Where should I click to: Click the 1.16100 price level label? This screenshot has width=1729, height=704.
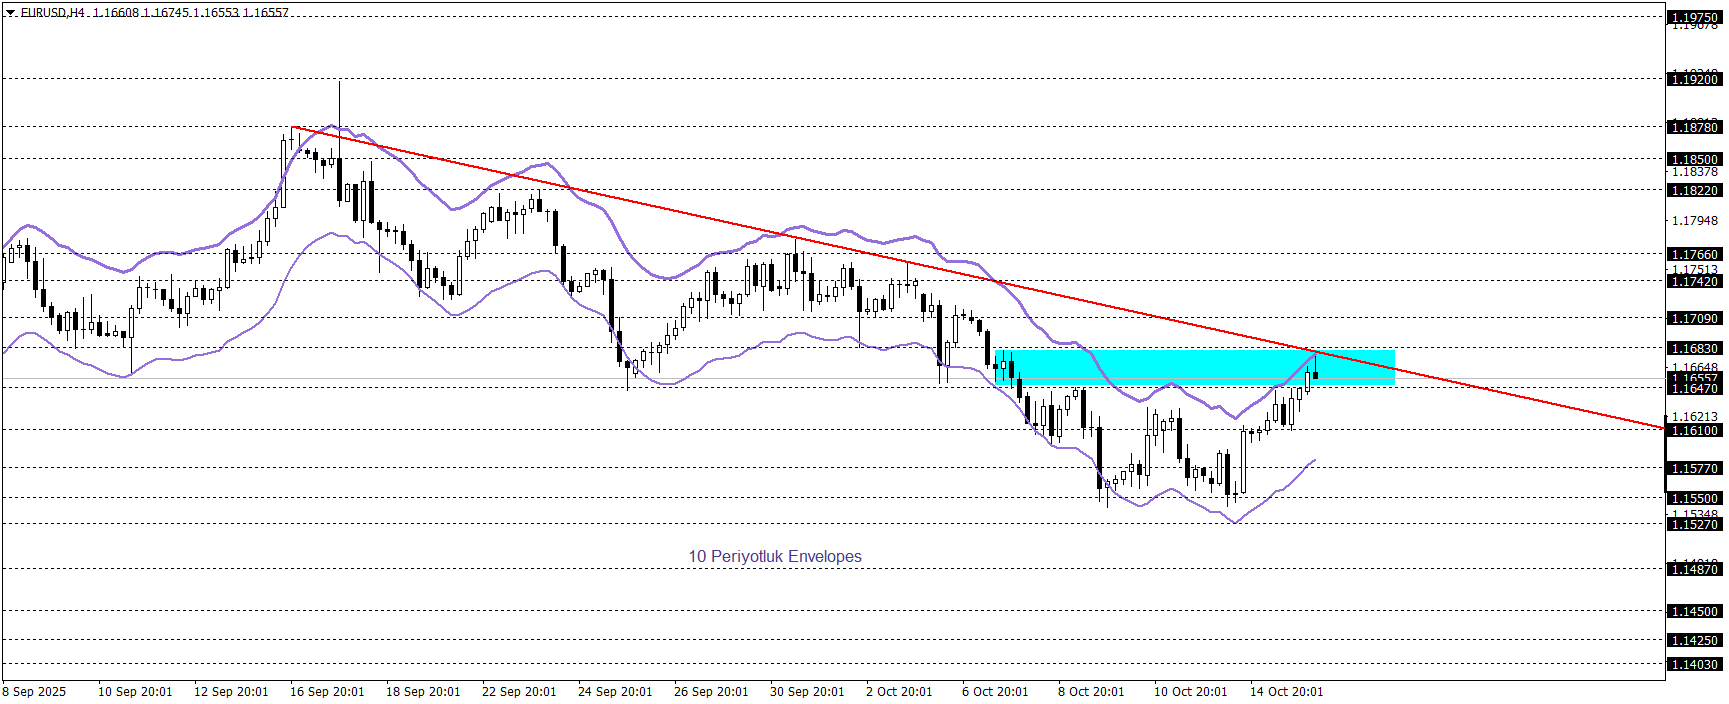tap(1695, 431)
